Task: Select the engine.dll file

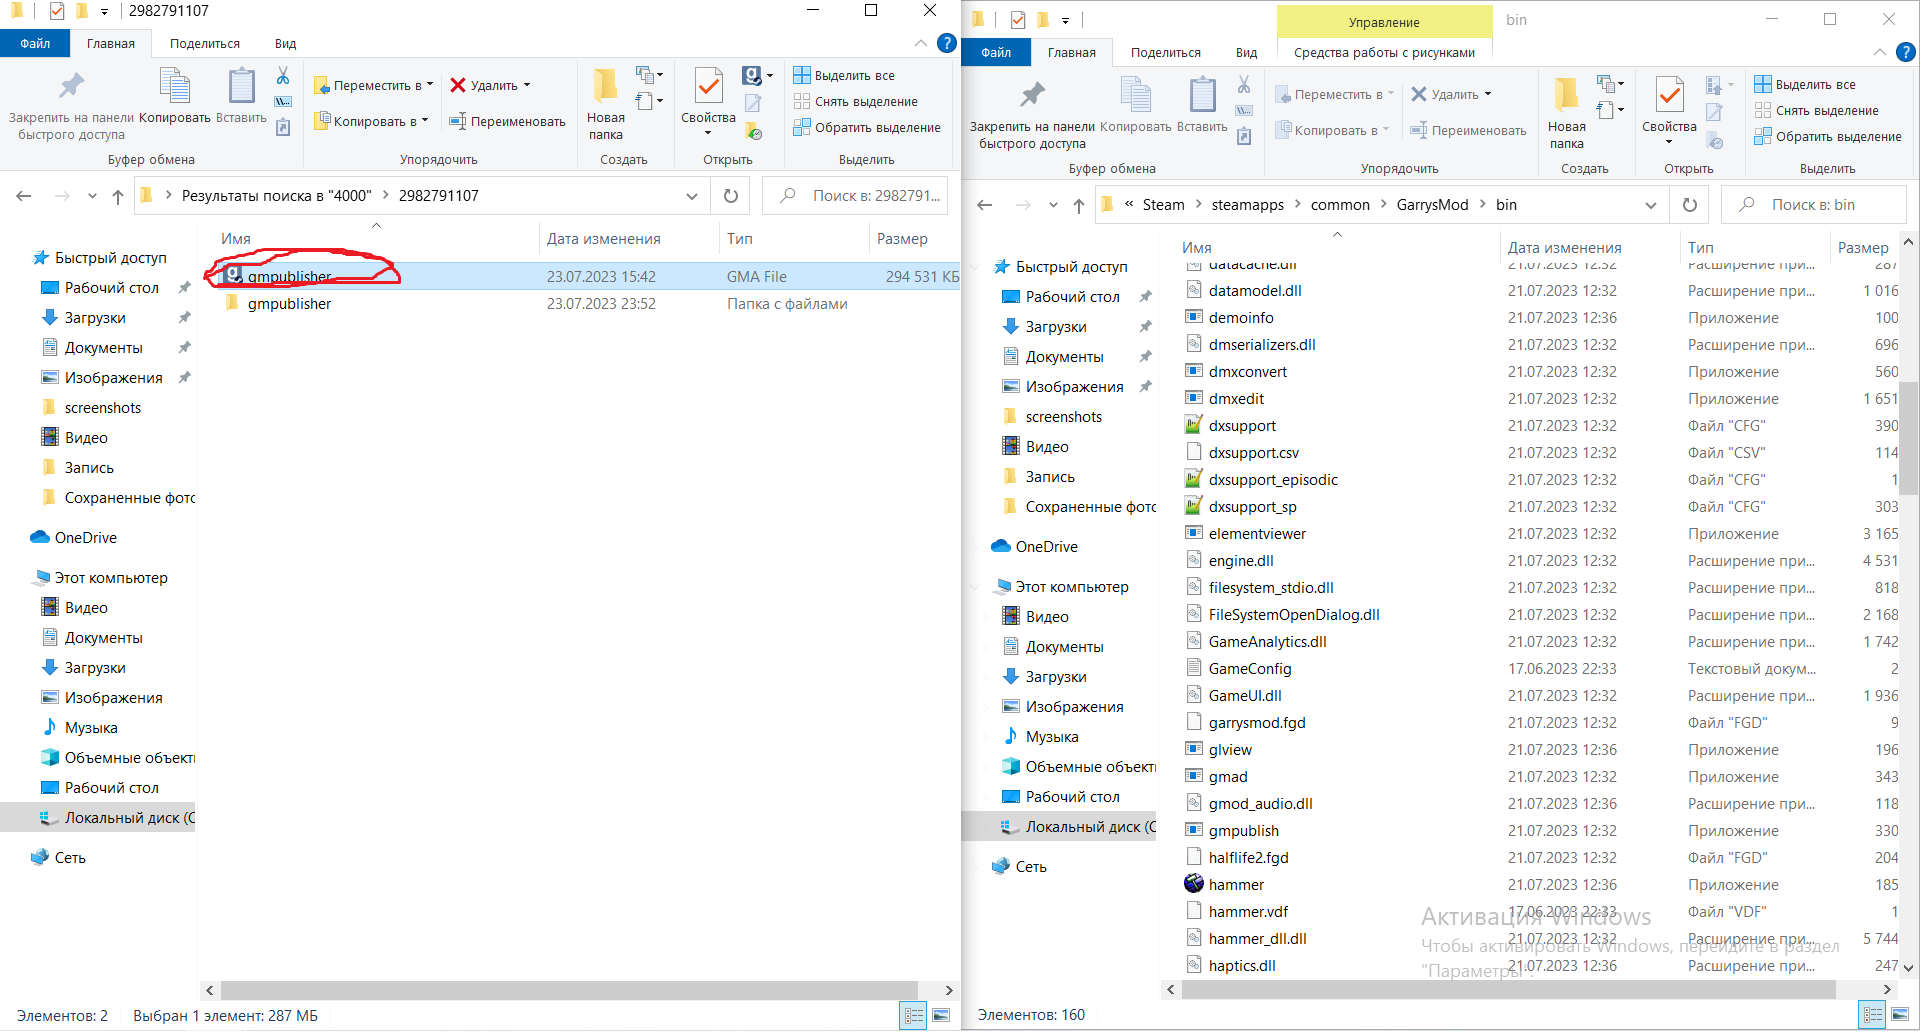Action: click(x=1241, y=560)
